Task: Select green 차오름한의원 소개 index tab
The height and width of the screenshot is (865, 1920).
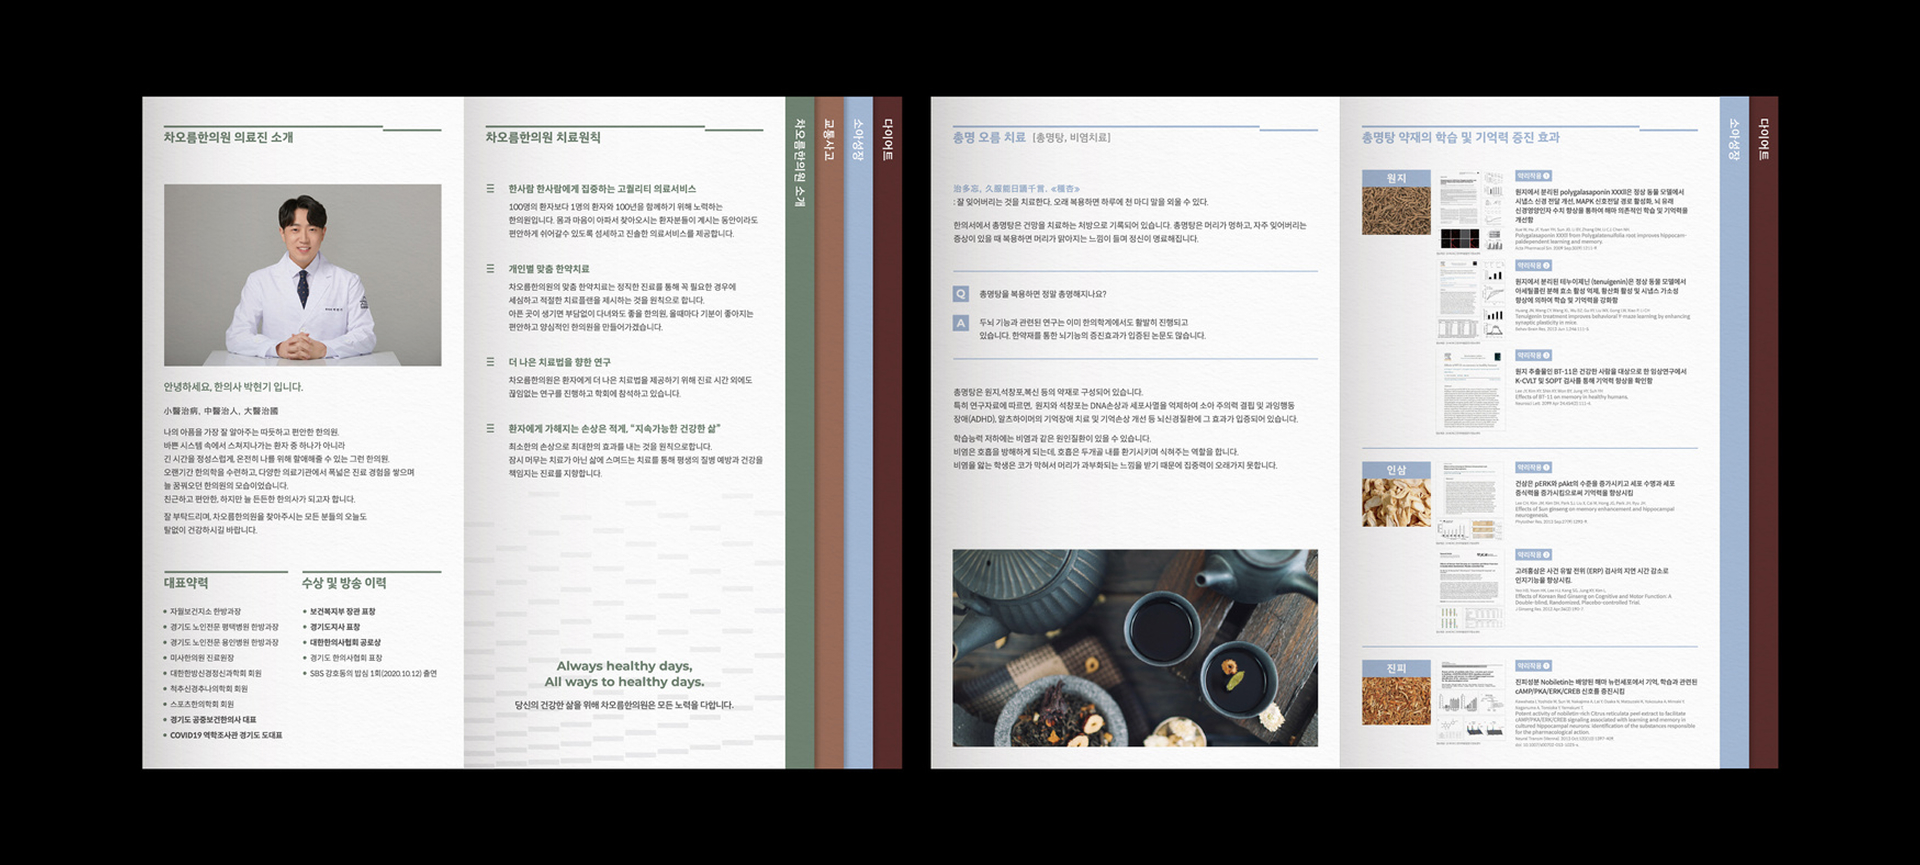Action: point(800,432)
